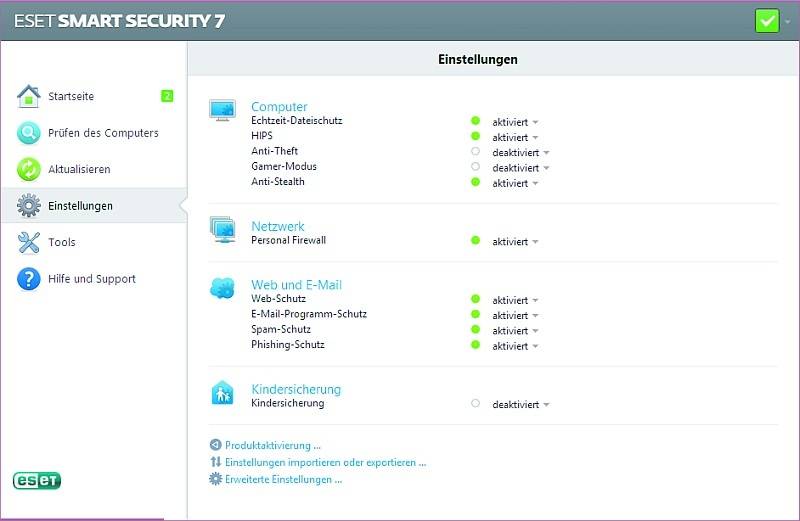Click the green notification badge on Startseite

pyautogui.click(x=167, y=95)
